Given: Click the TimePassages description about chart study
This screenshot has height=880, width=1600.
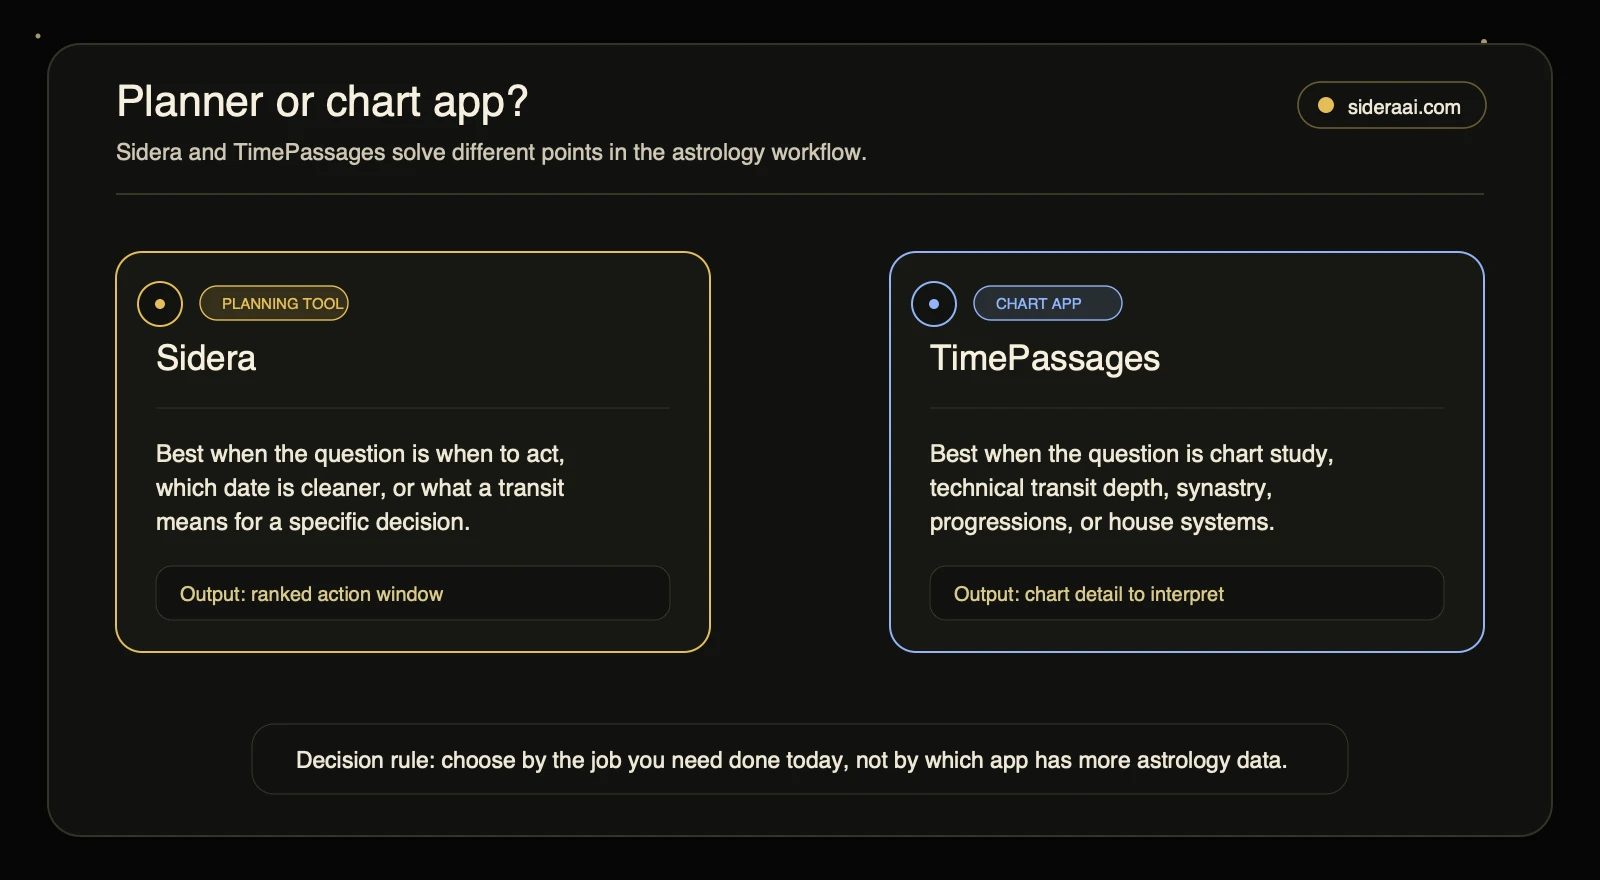Looking at the screenshot, I should click(x=1131, y=488).
